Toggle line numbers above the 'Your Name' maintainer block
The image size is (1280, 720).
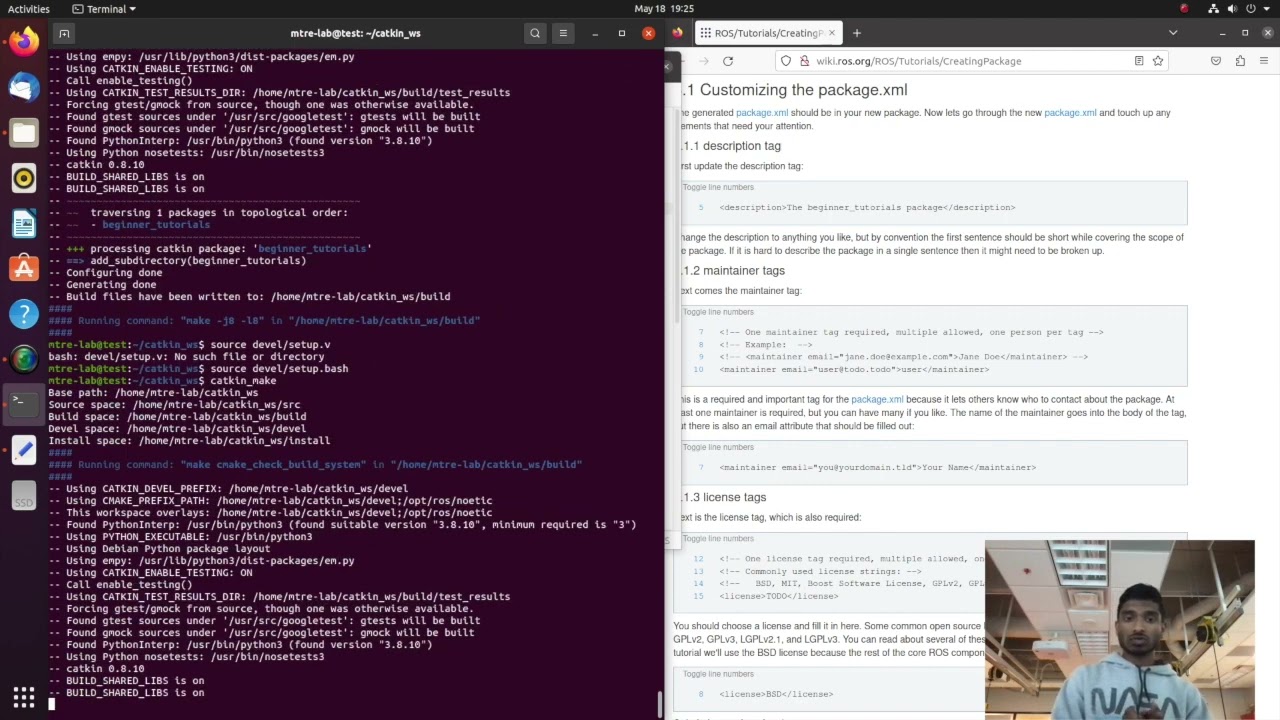pyautogui.click(x=718, y=447)
